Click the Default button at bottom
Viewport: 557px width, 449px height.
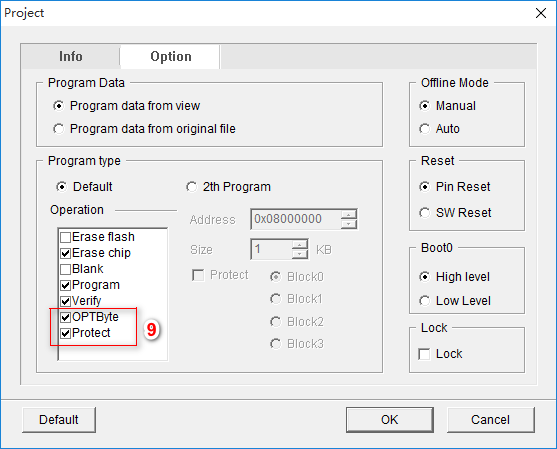coord(59,420)
